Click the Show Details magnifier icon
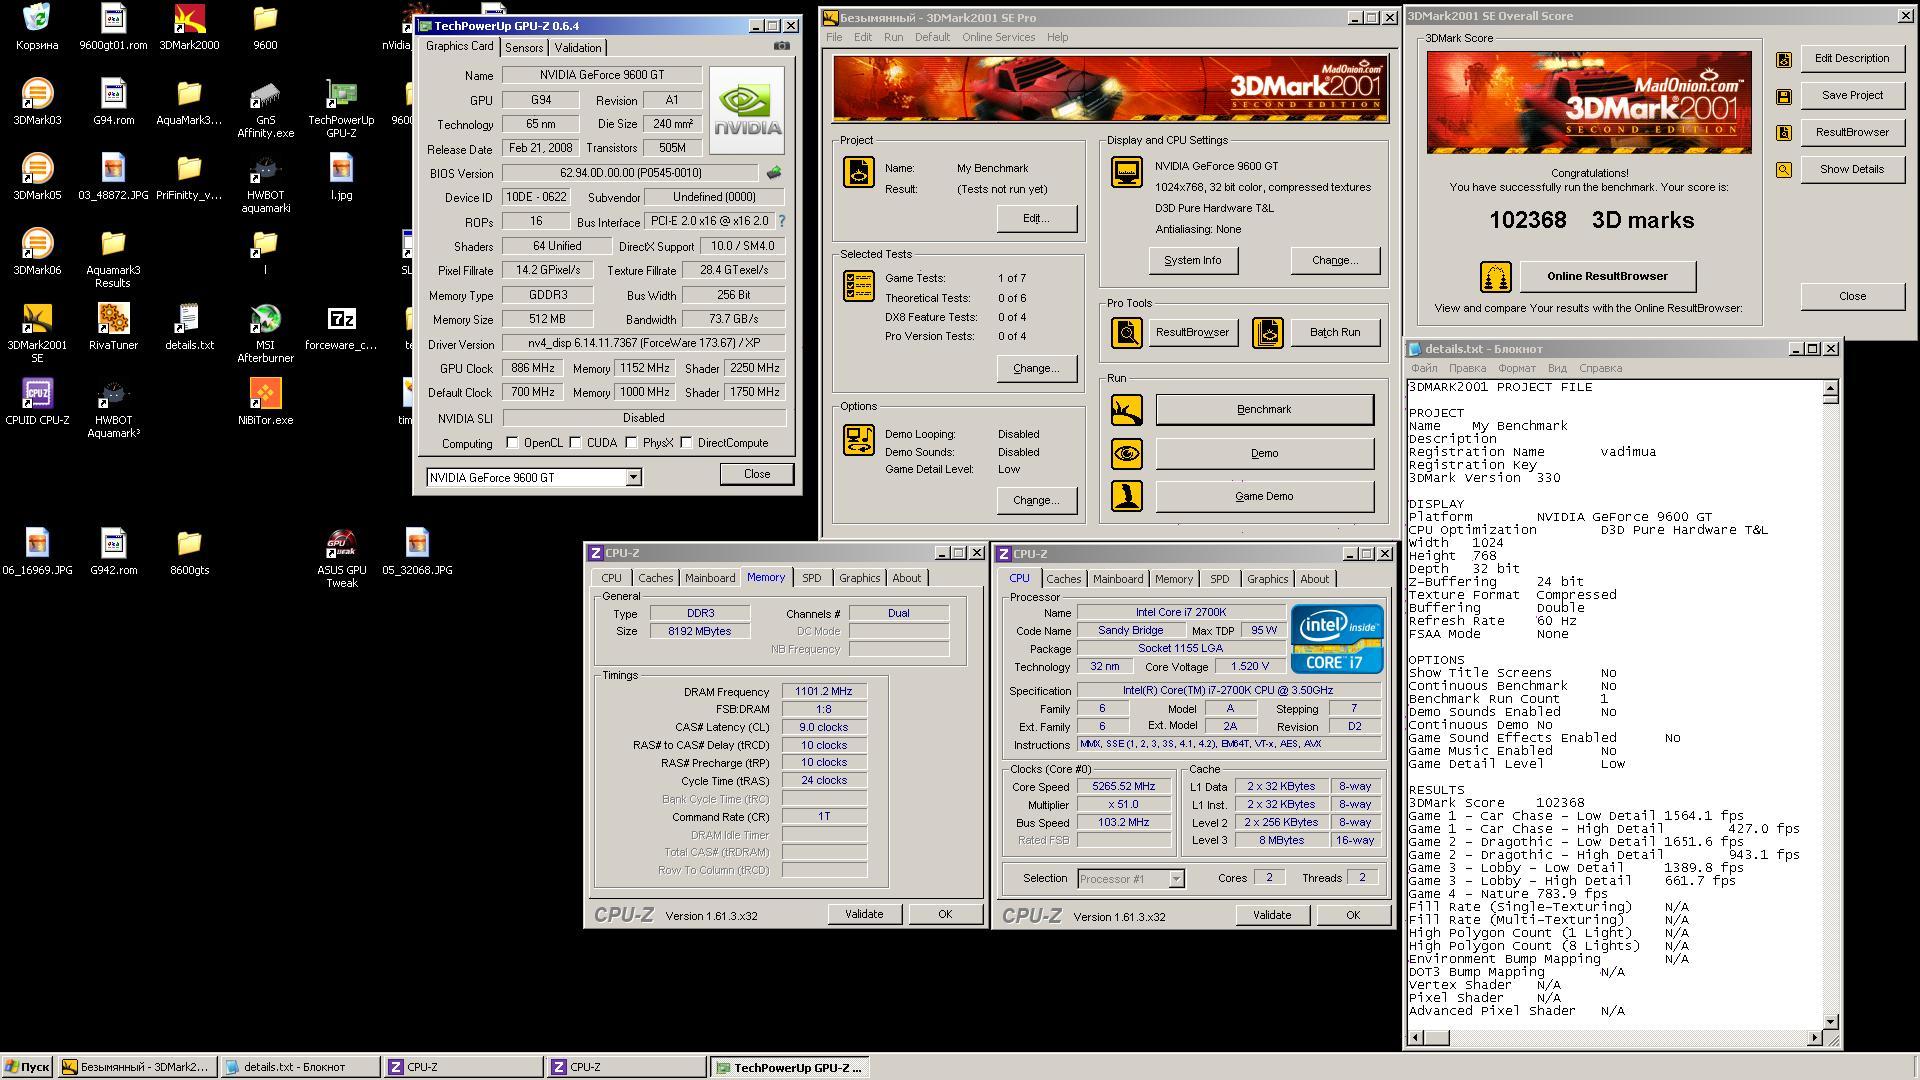 1783,170
